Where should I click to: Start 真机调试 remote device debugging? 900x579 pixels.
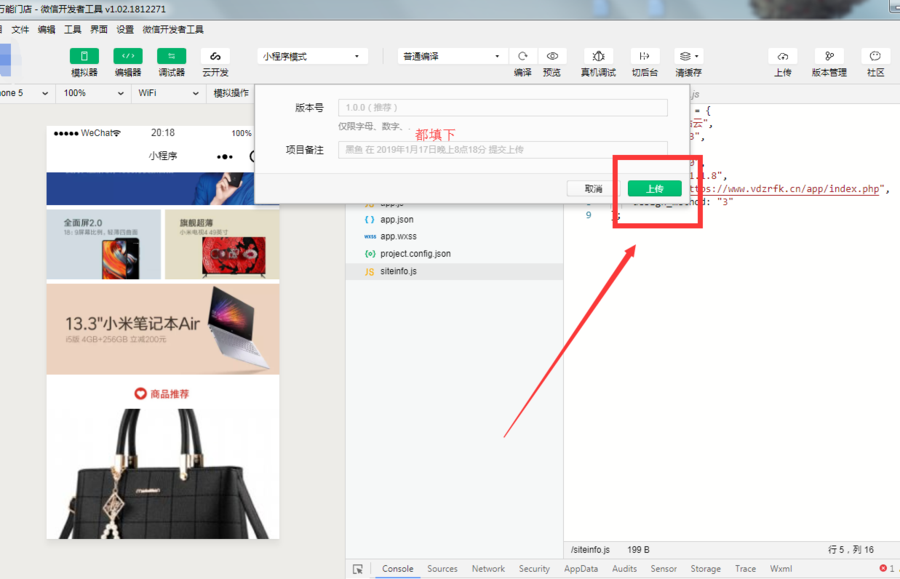[x=599, y=56]
